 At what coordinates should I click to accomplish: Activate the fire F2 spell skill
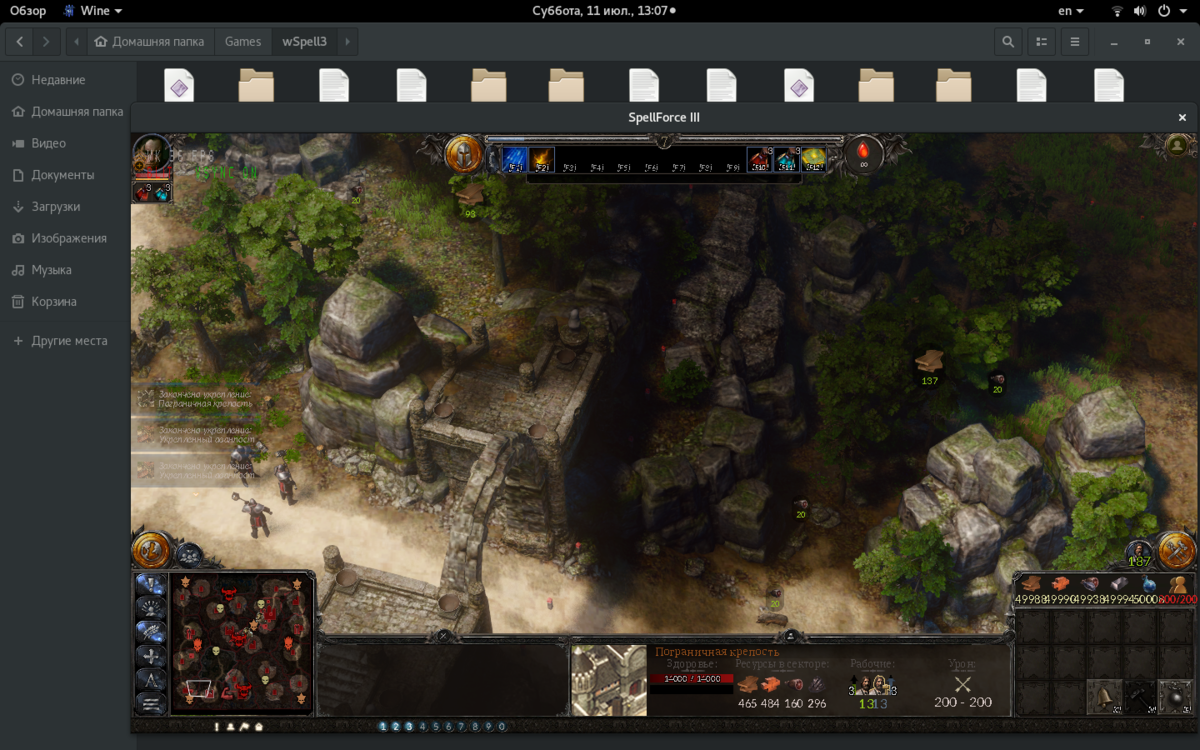(542, 159)
